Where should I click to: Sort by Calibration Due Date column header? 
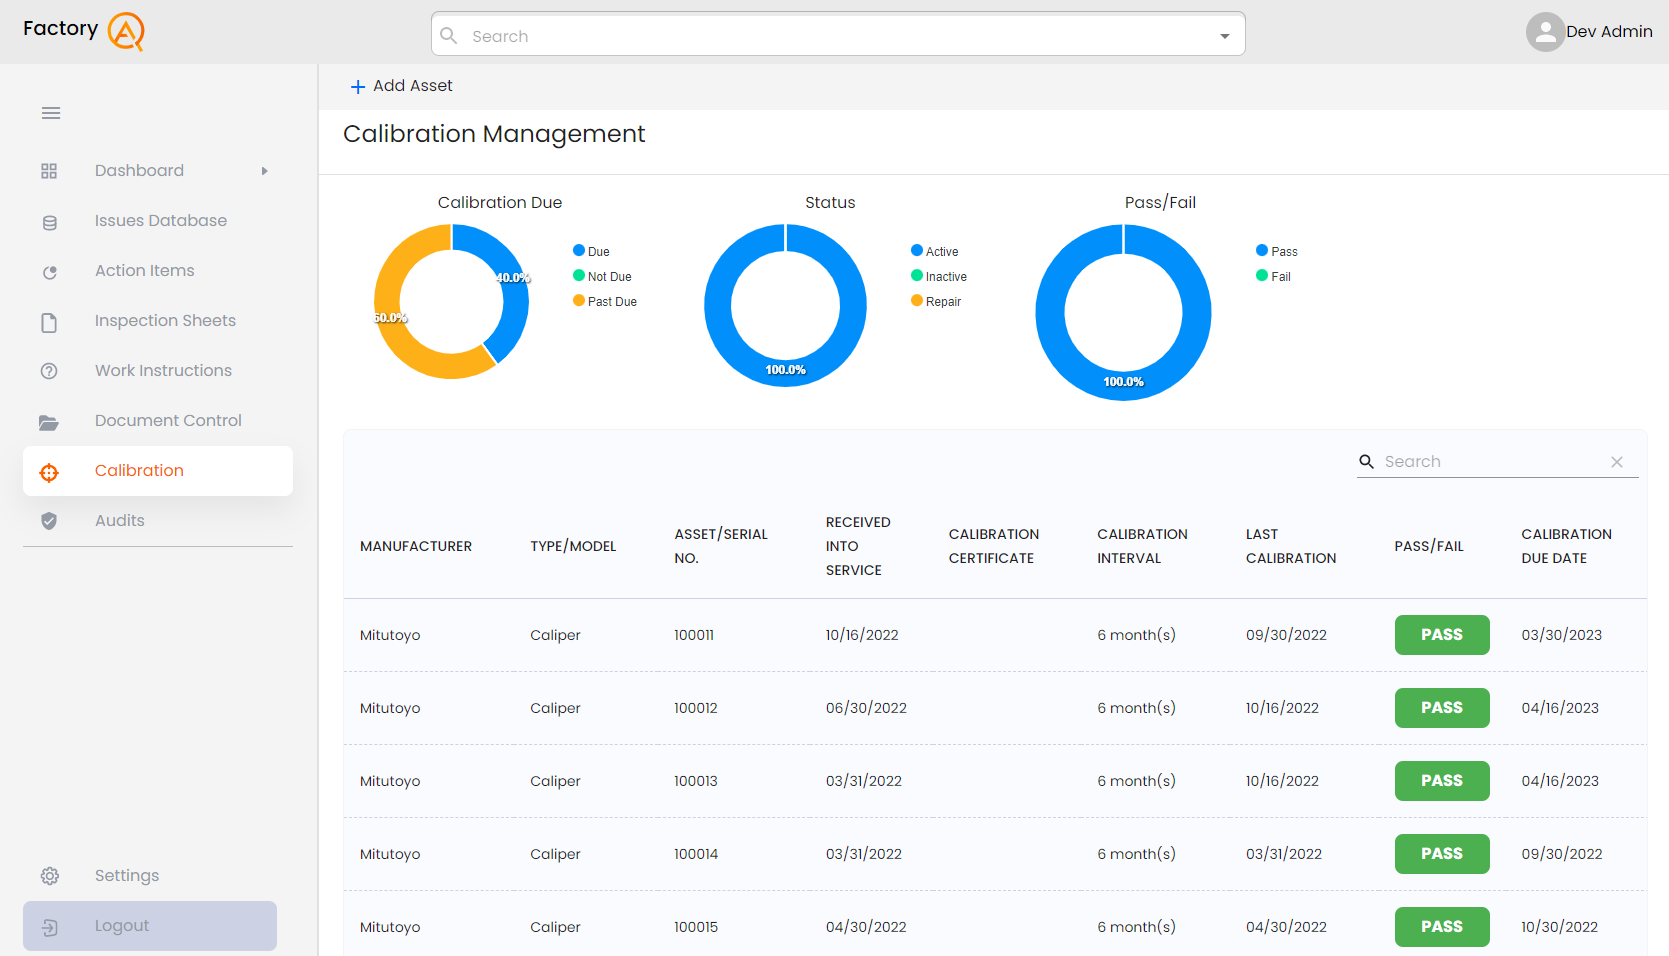tap(1567, 546)
